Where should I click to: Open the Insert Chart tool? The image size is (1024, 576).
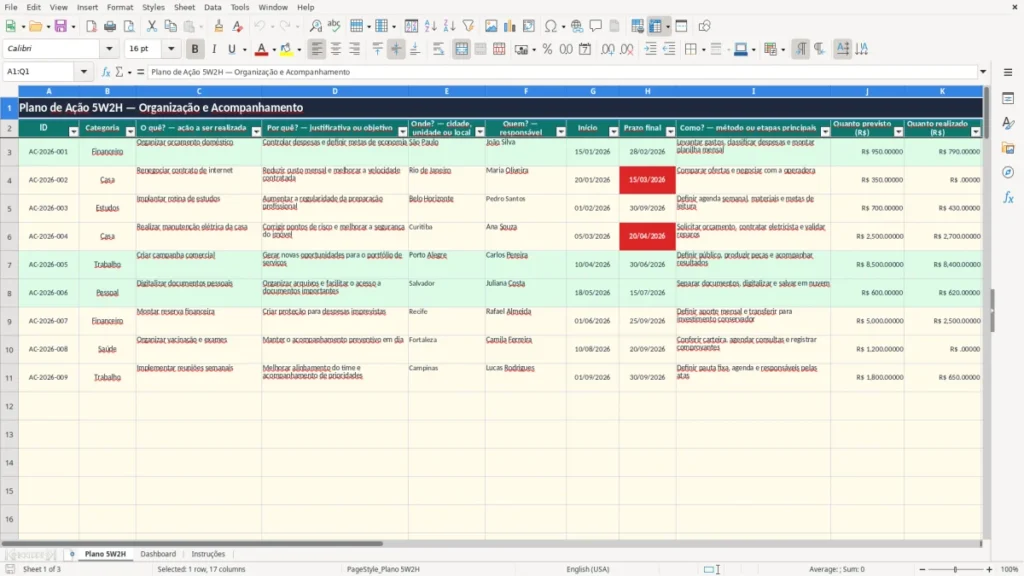tap(509, 26)
